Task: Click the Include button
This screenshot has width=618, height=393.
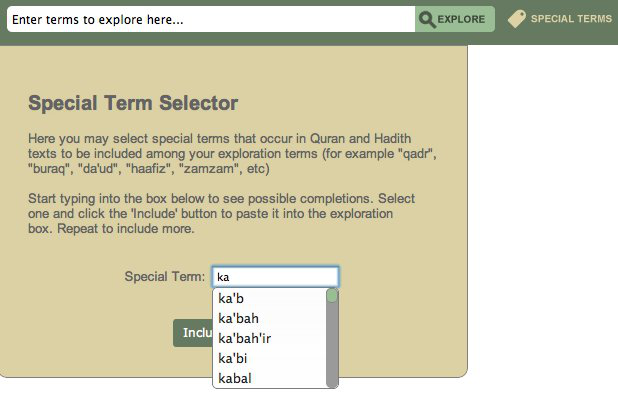Action: [x=193, y=333]
